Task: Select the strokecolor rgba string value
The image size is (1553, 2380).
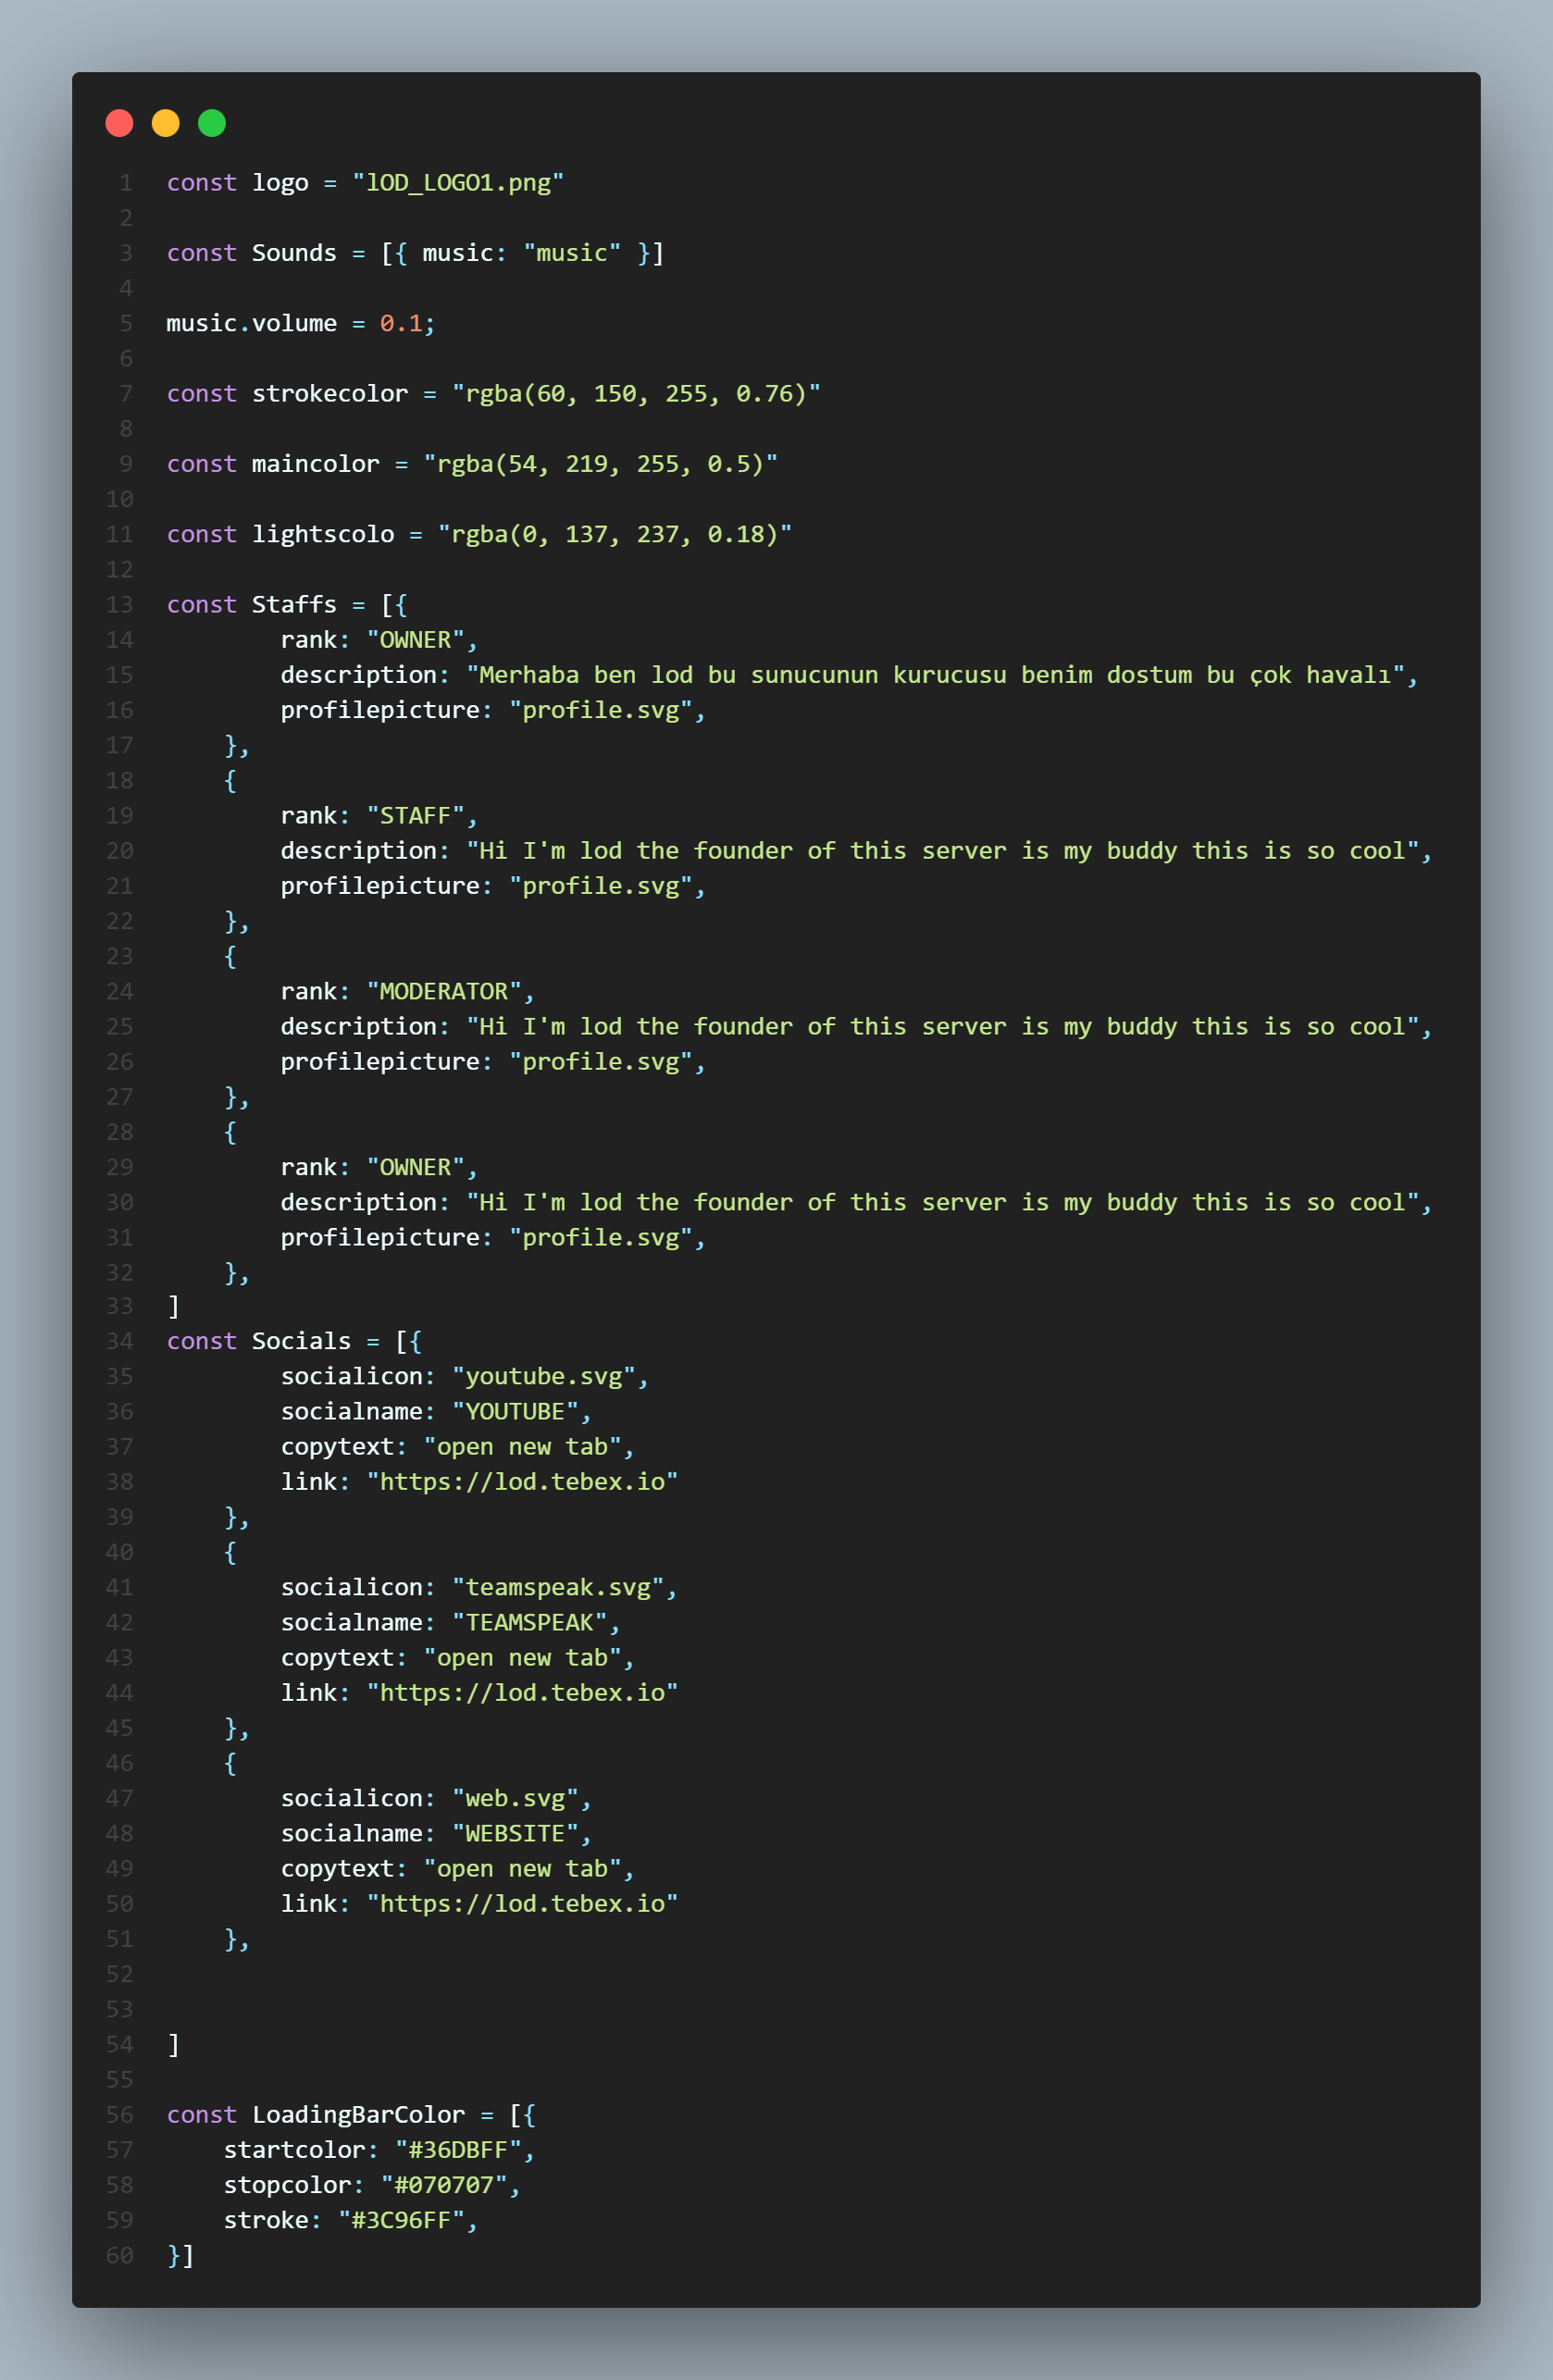Action: (636, 394)
